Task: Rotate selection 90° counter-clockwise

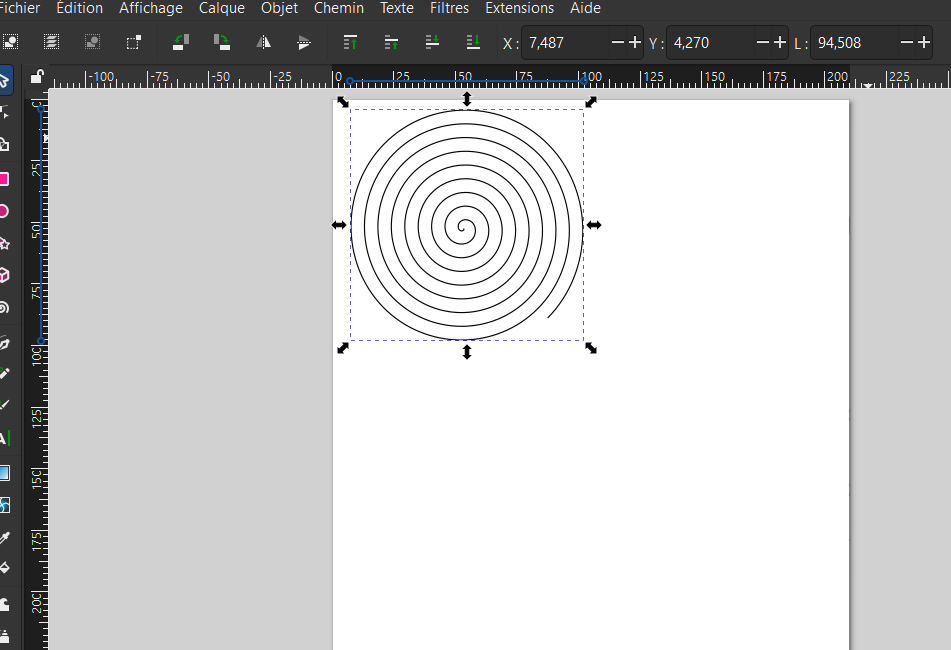Action: click(x=180, y=43)
